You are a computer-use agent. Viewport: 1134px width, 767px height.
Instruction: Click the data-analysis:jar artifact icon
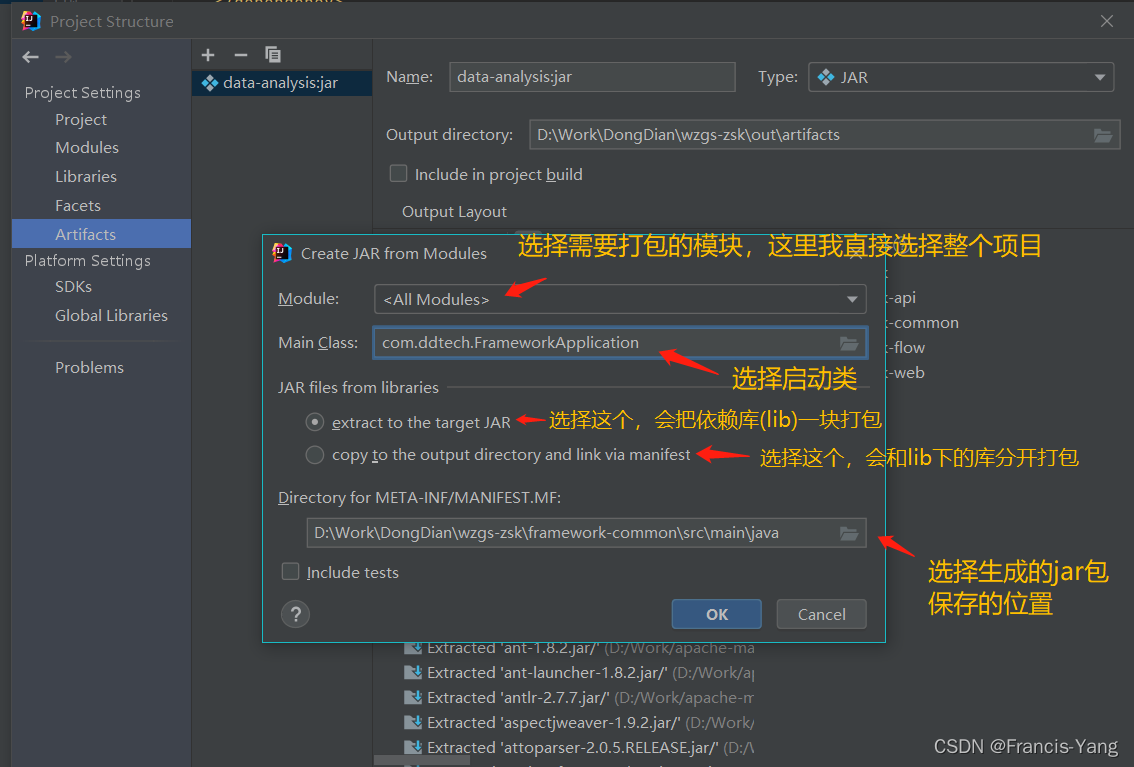tap(210, 83)
